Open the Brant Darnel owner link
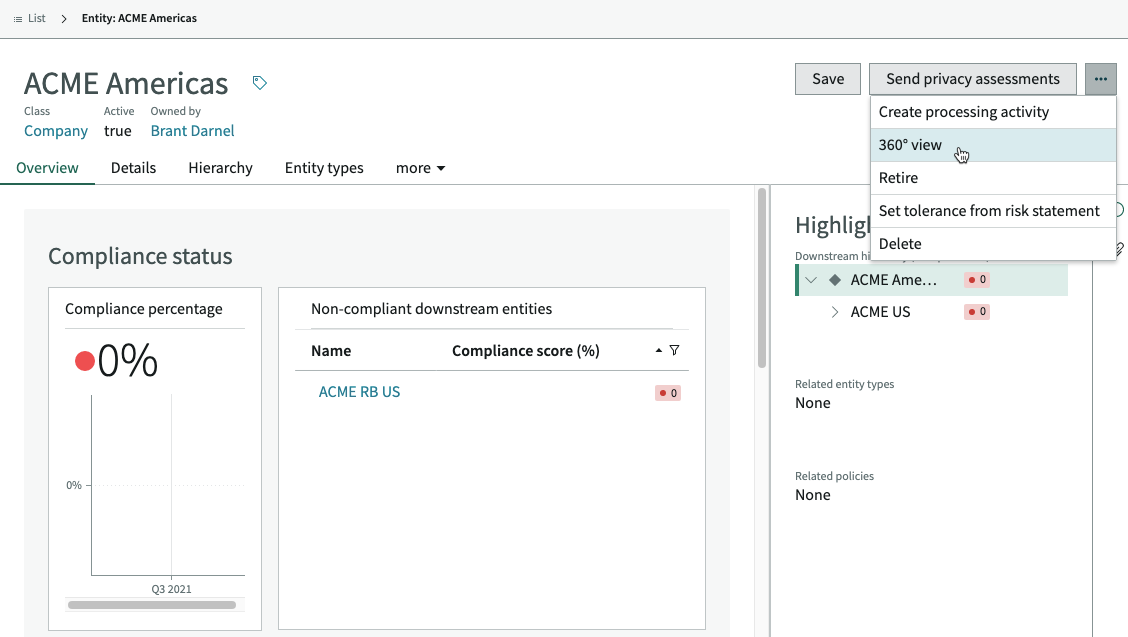Image resolution: width=1128 pixels, height=637 pixels. point(192,131)
